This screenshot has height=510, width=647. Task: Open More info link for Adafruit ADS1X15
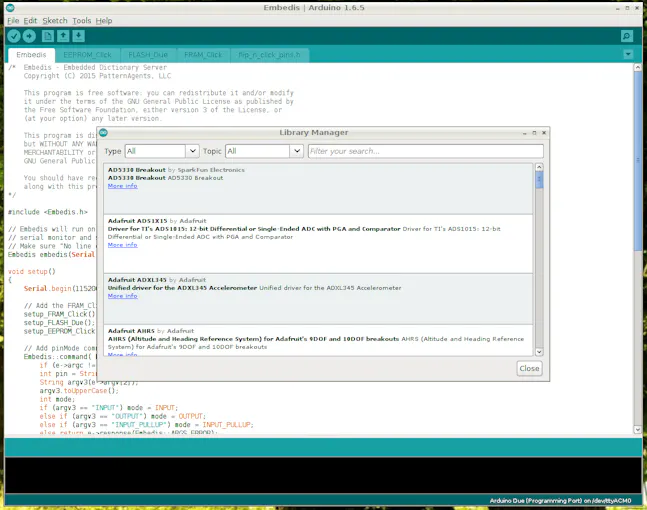(123, 245)
